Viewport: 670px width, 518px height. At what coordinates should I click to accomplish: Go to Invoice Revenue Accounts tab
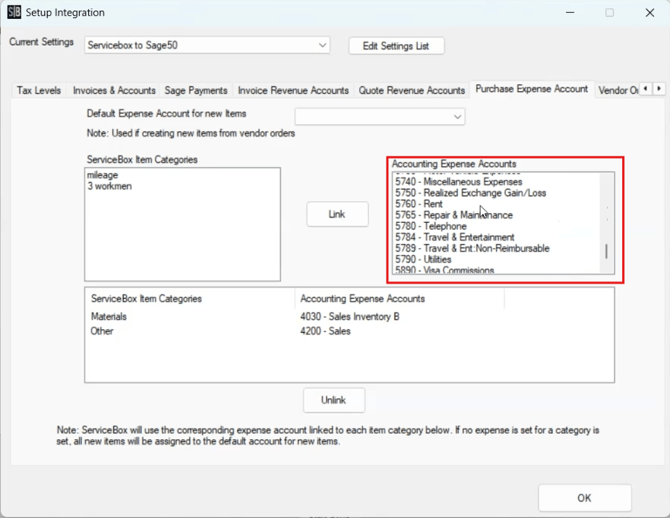tap(293, 91)
